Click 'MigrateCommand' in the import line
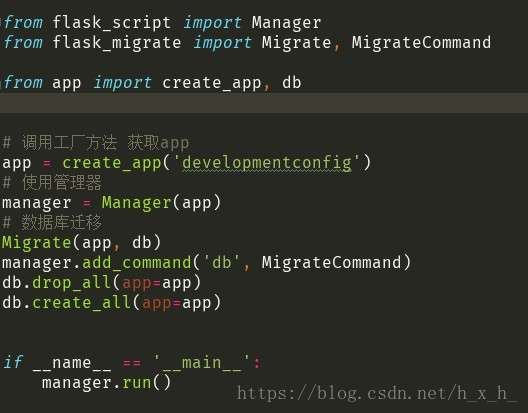The height and width of the screenshot is (413, 528). pos(421,43)
